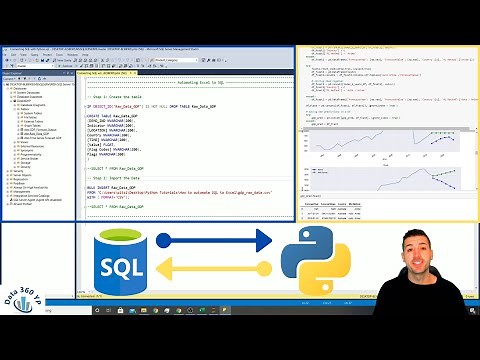Viewport: 480px width, 360px height.
Task: Open the View menu
Action: [x=23, y=55]
